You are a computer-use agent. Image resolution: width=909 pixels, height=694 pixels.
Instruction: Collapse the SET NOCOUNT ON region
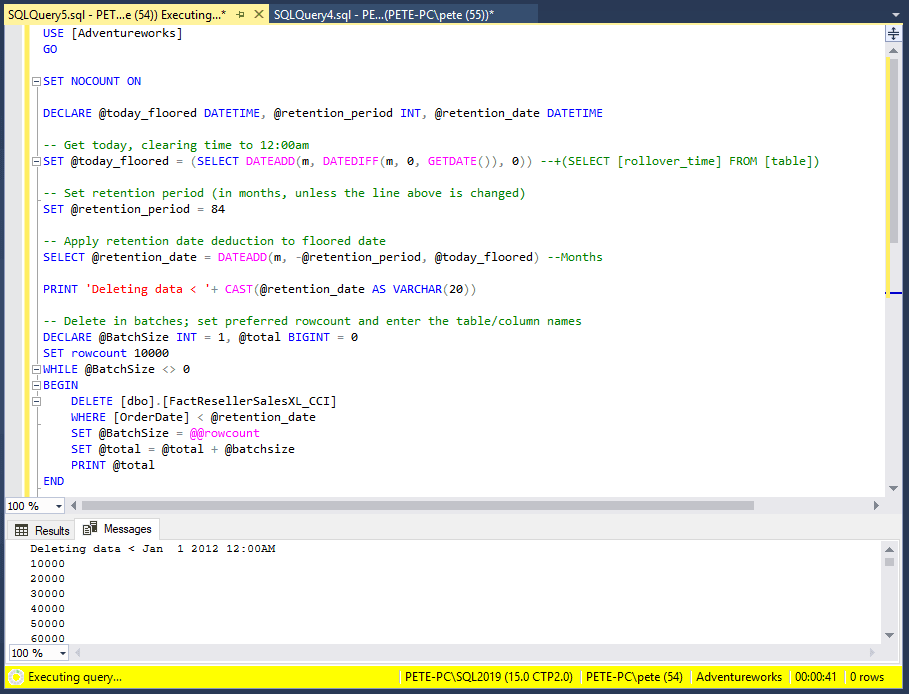click(36, 81)
